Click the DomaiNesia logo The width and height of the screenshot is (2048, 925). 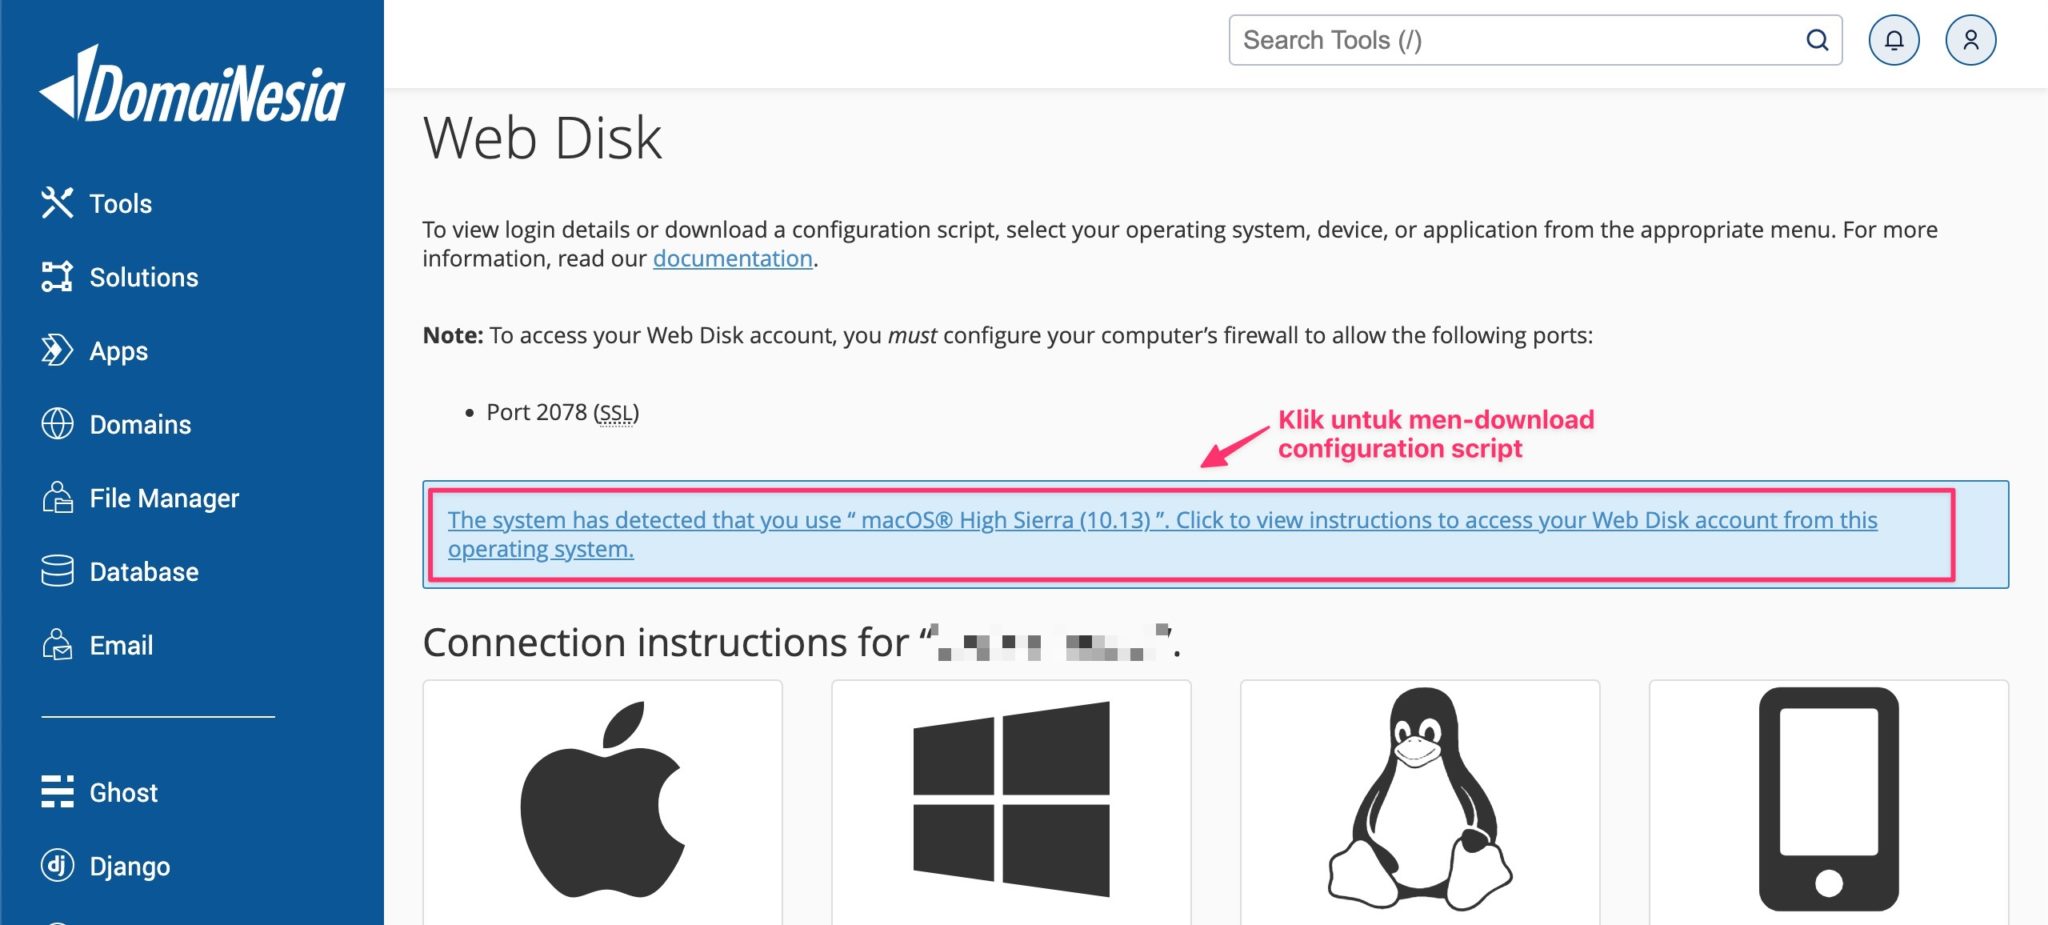pos(192,87)
